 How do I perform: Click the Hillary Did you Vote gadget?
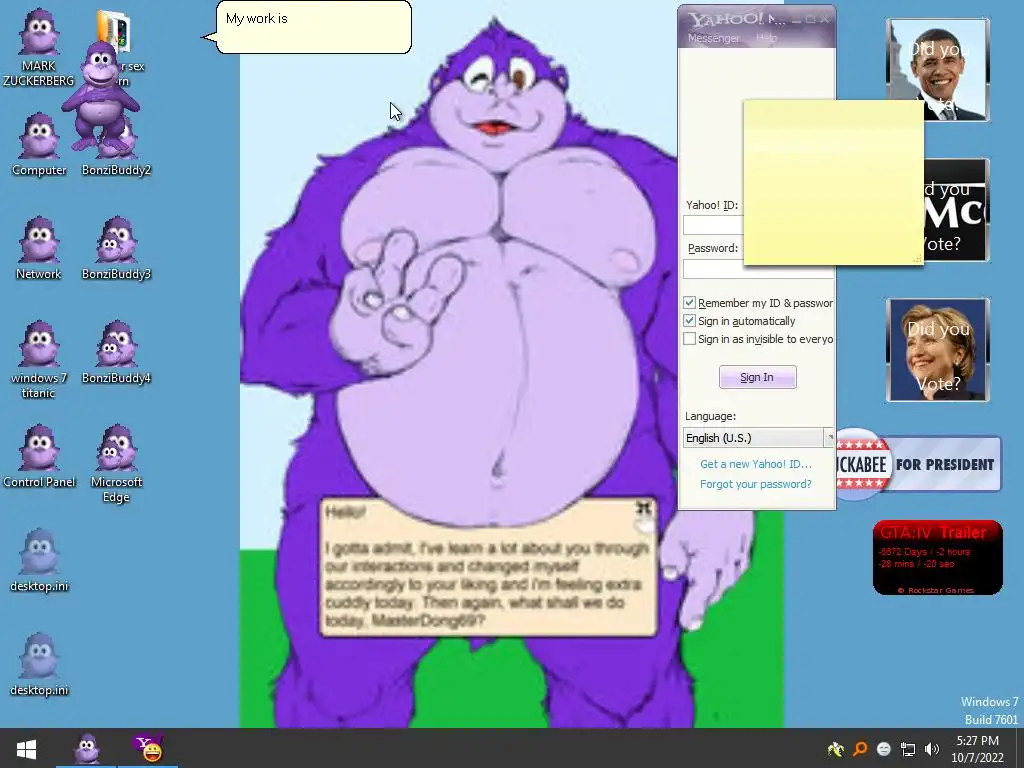click(x=938, y=350)
